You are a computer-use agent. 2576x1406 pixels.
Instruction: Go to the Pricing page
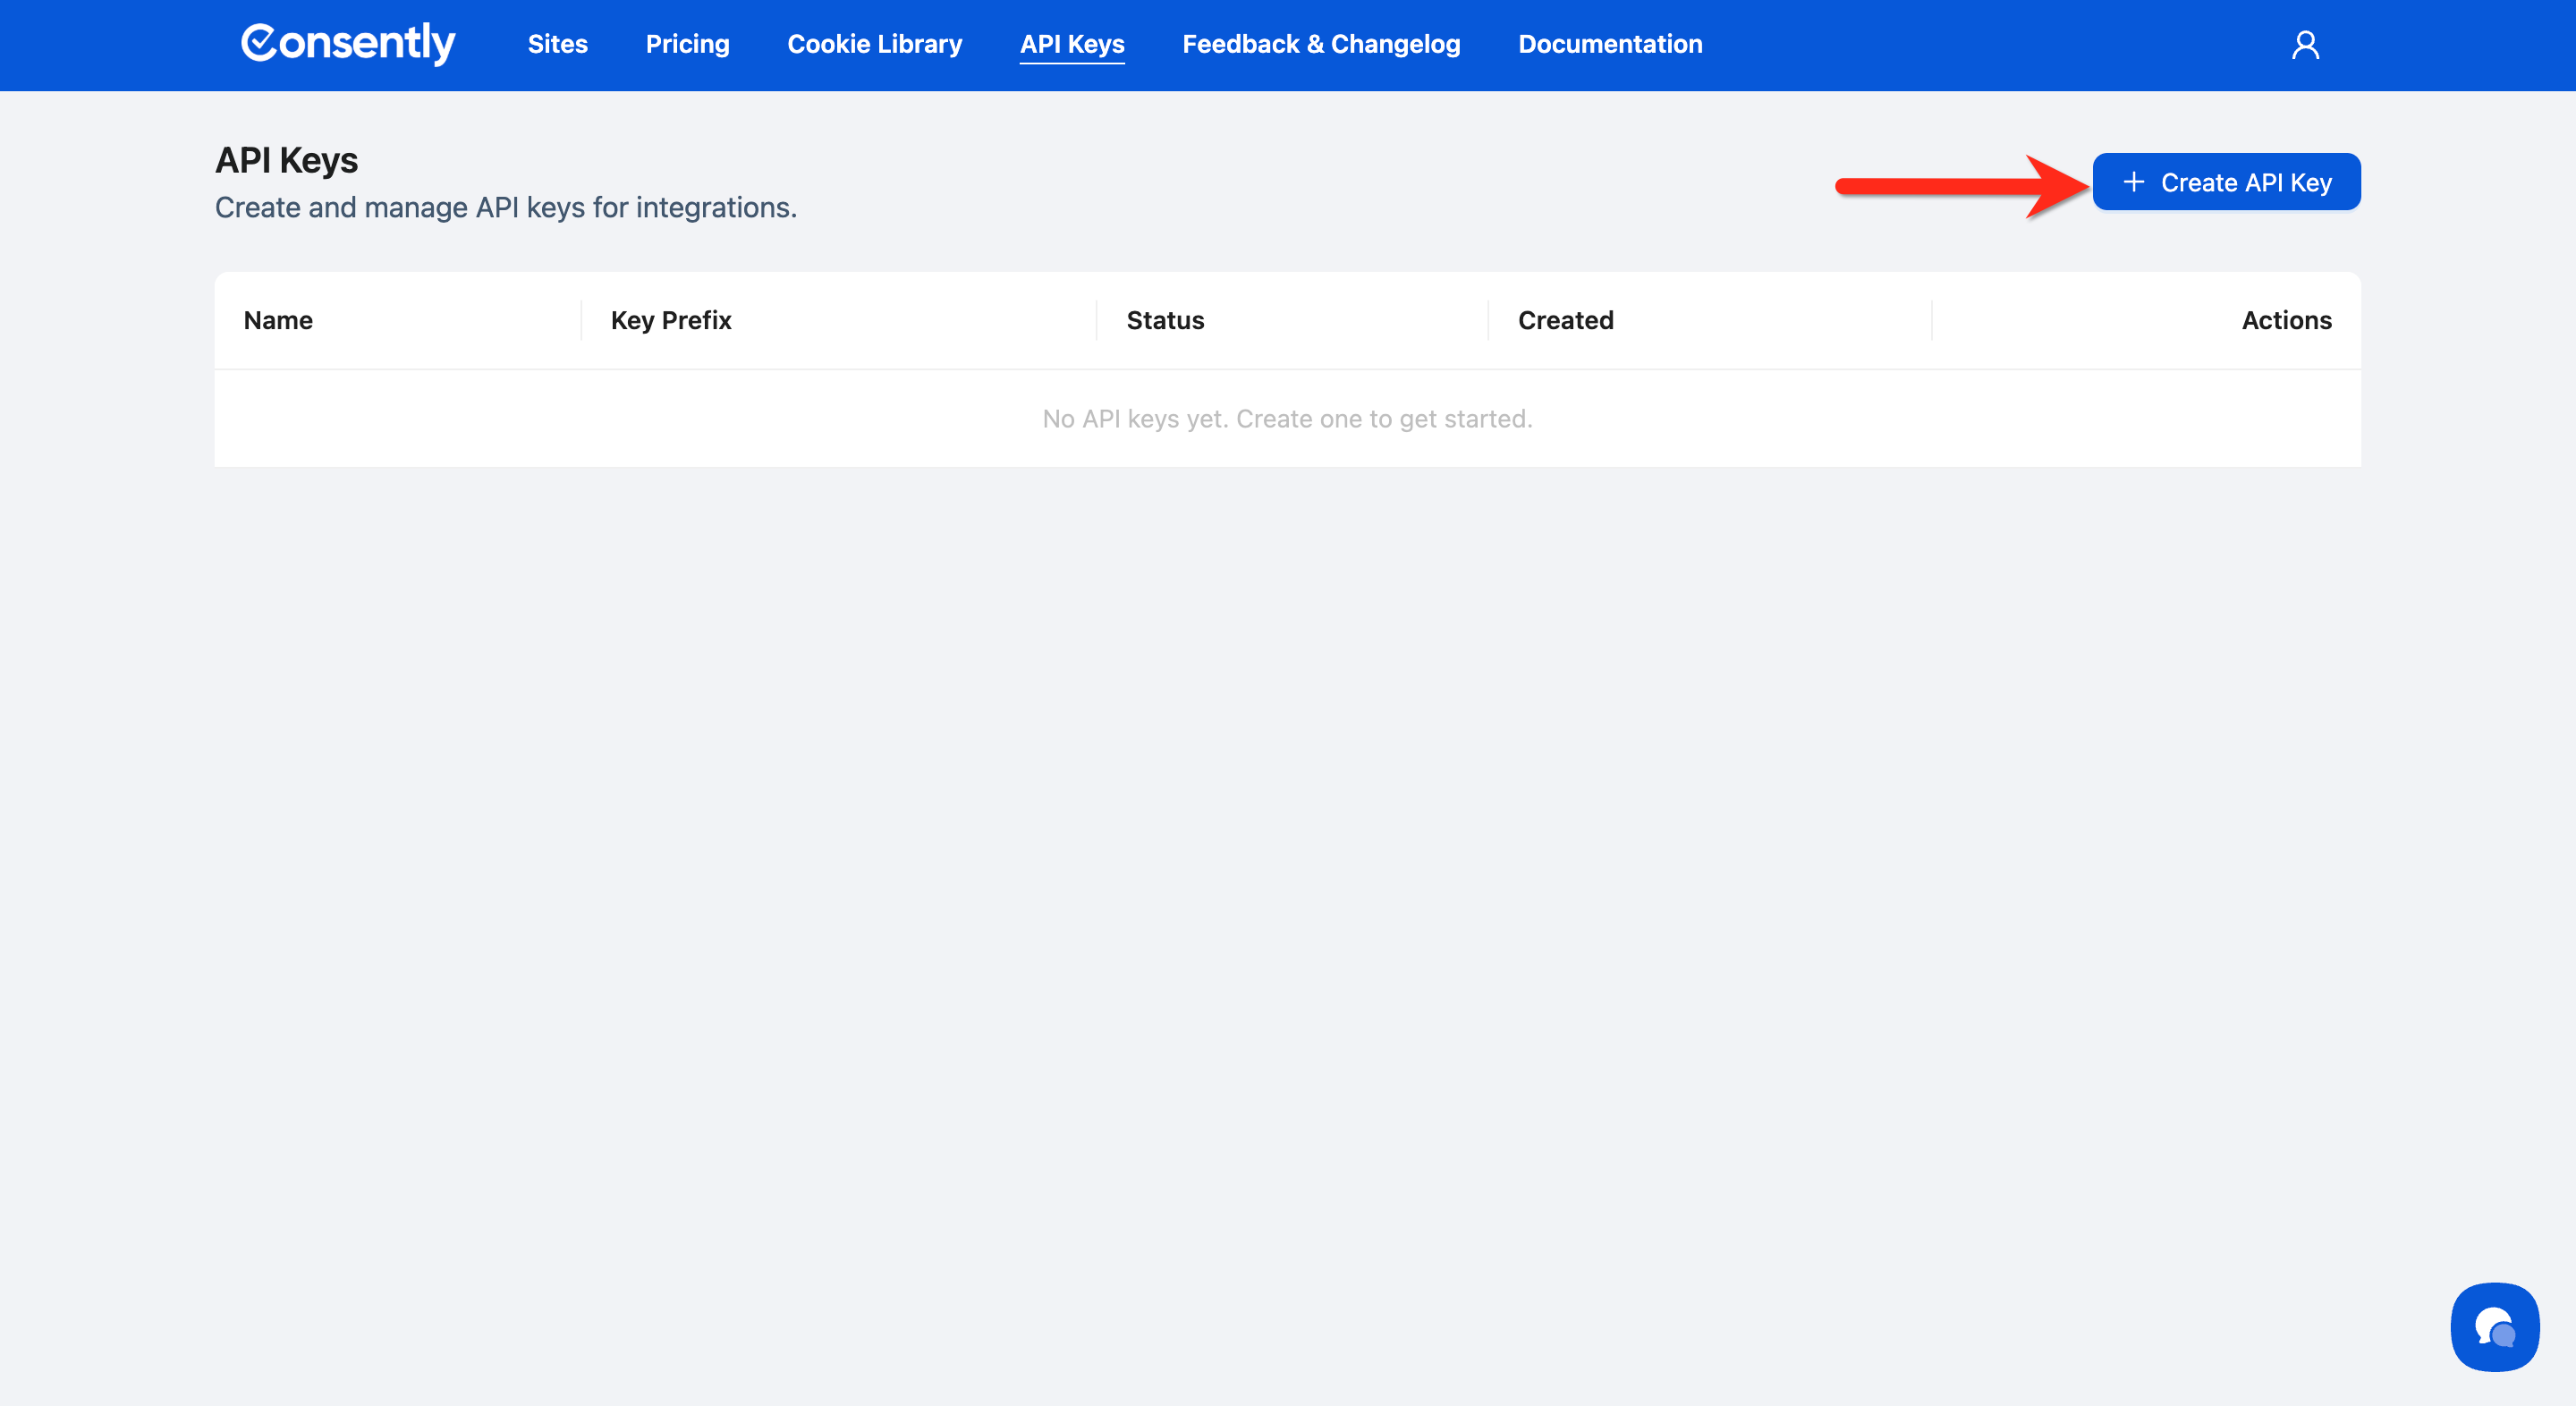(x=687, y=44)
